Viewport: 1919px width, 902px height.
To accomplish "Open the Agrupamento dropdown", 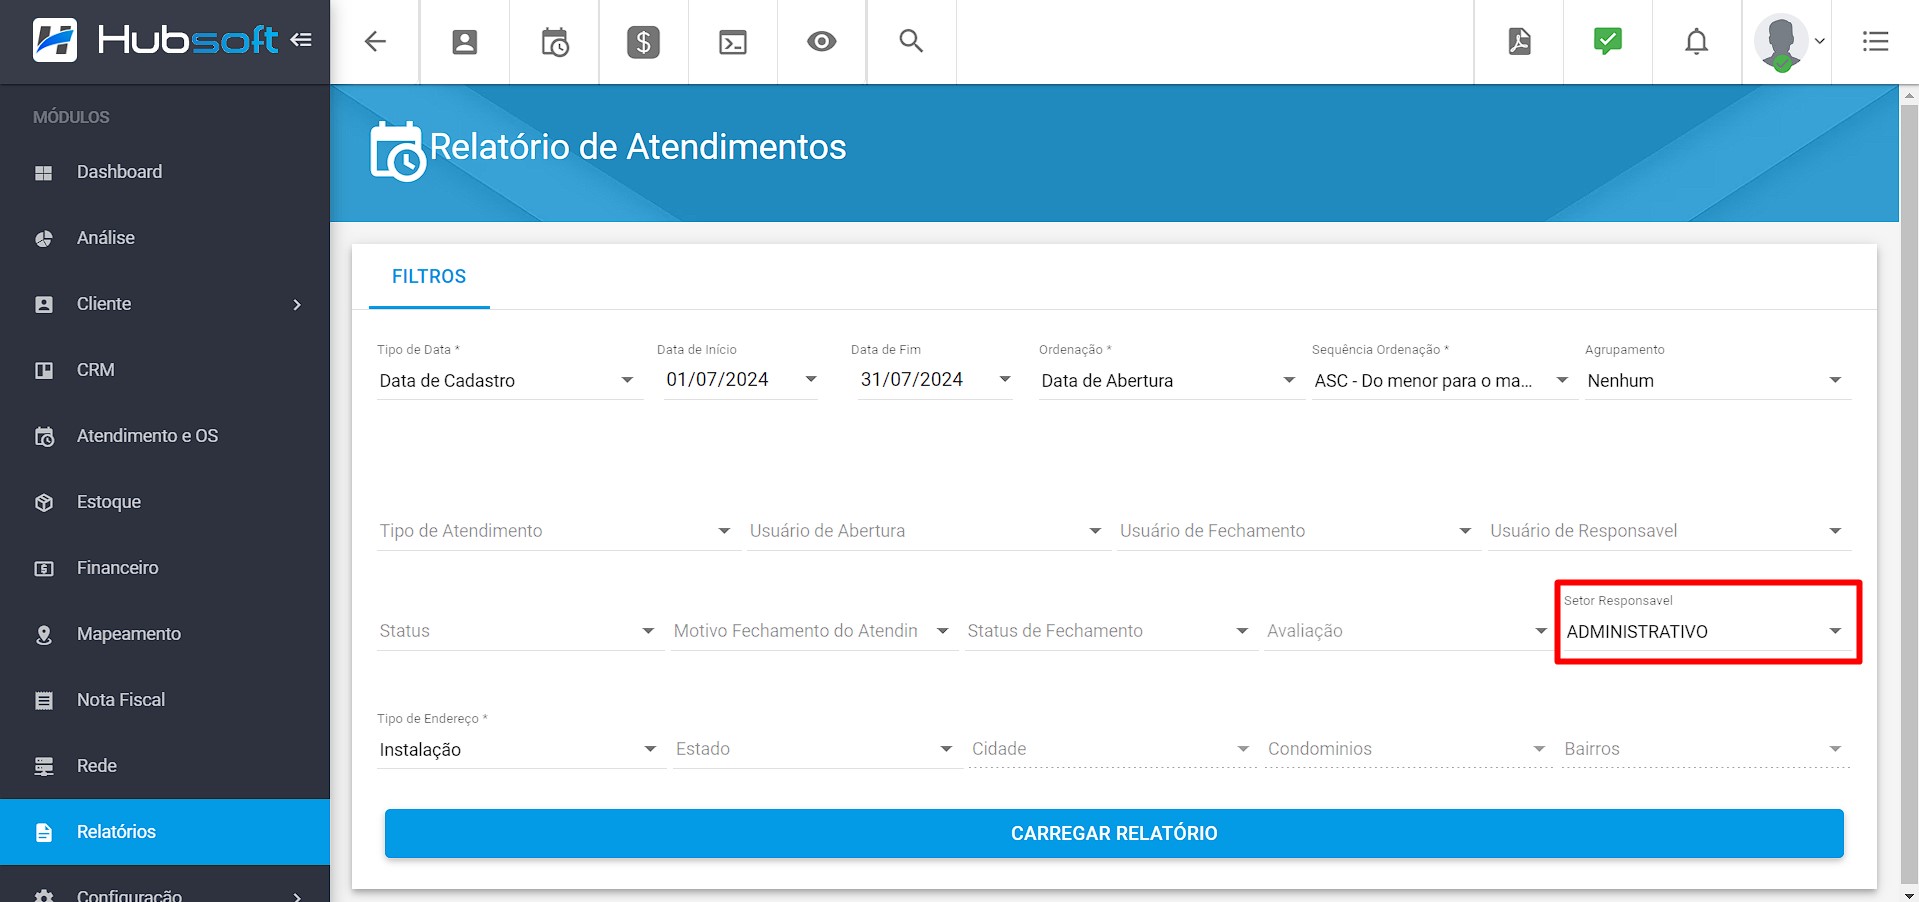I will coord(1716,381).
